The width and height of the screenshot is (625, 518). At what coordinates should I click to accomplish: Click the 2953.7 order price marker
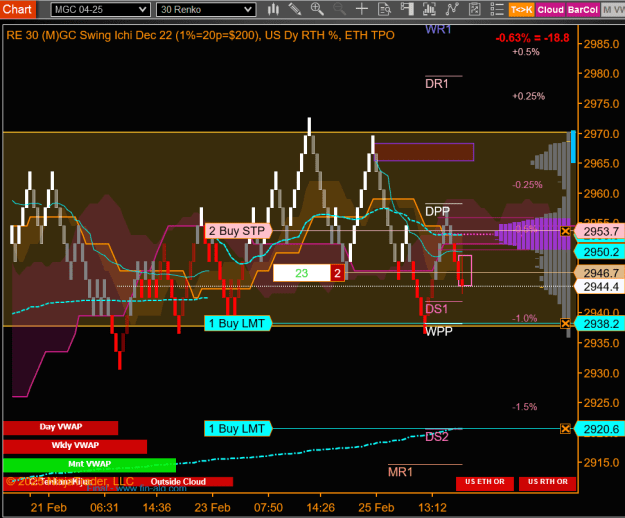[x=600, y=232]
